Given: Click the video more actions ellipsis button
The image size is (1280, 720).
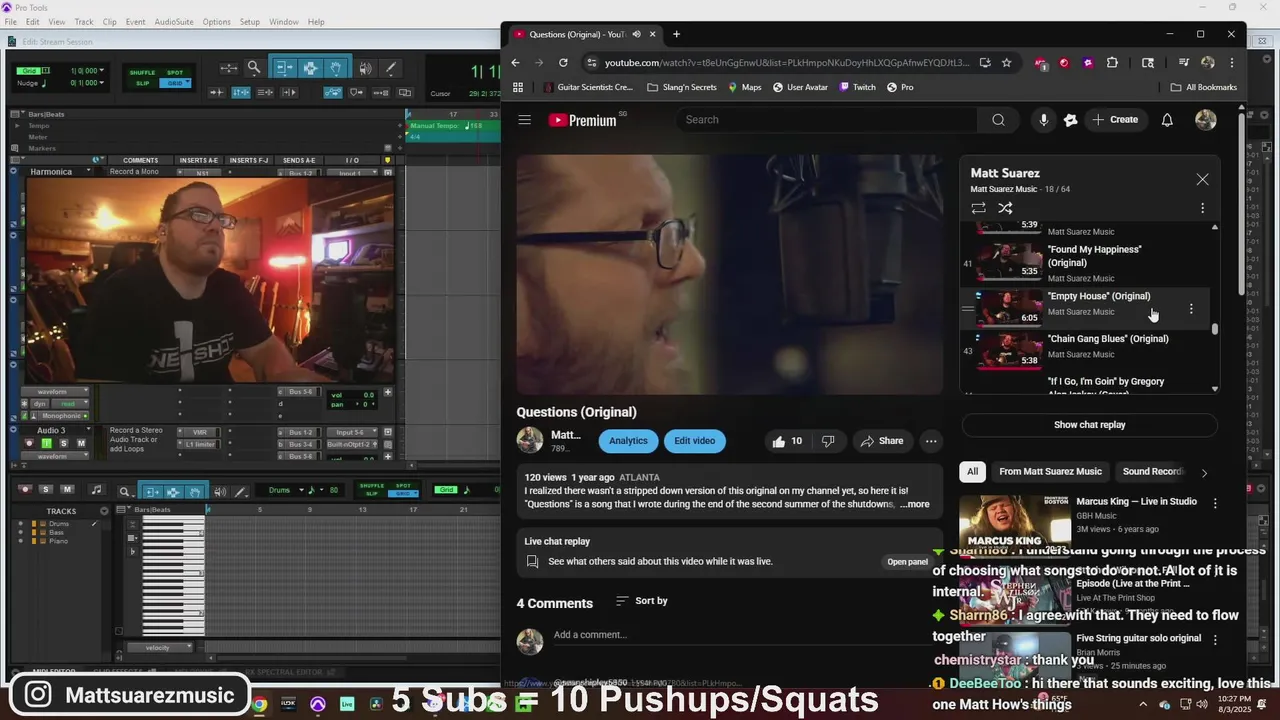Looking at the screenshot, I should tap(931, 441).
